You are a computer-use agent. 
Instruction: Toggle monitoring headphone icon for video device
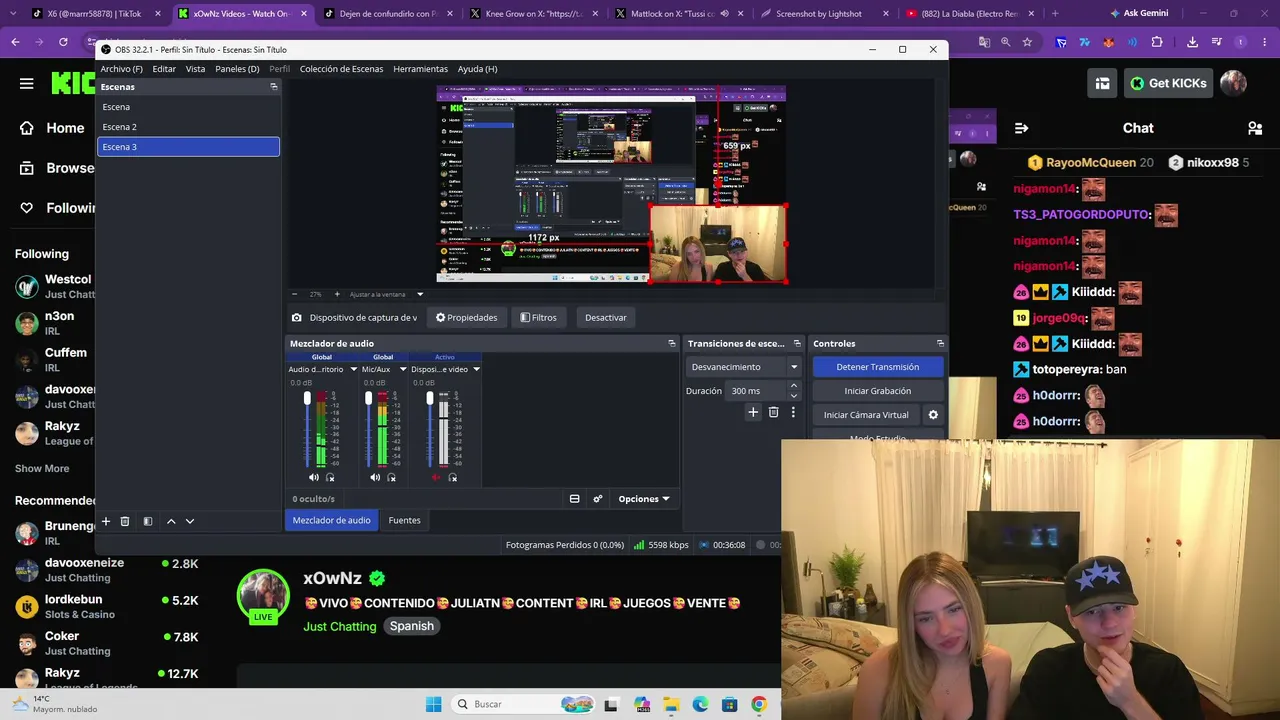pyautogui.click(x=452, y=478)
